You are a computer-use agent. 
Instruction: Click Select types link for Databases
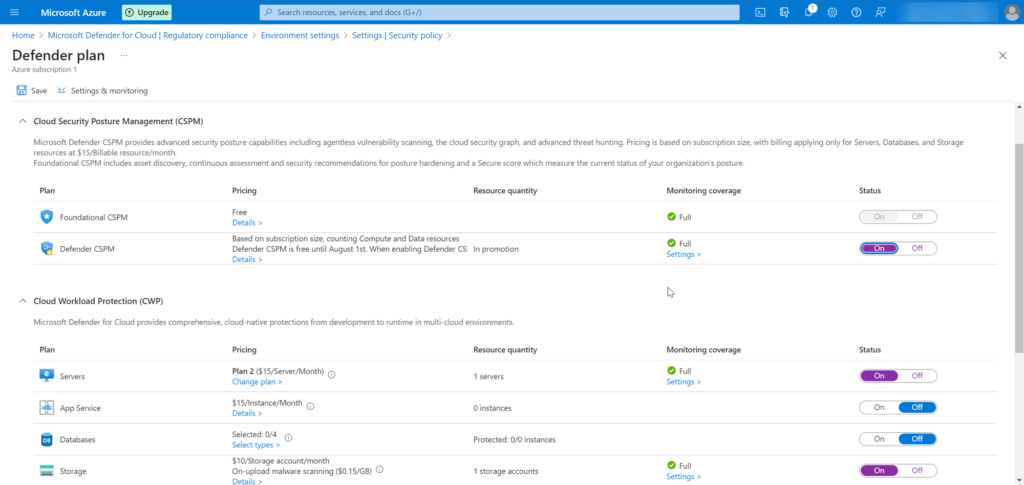[256, 445]
